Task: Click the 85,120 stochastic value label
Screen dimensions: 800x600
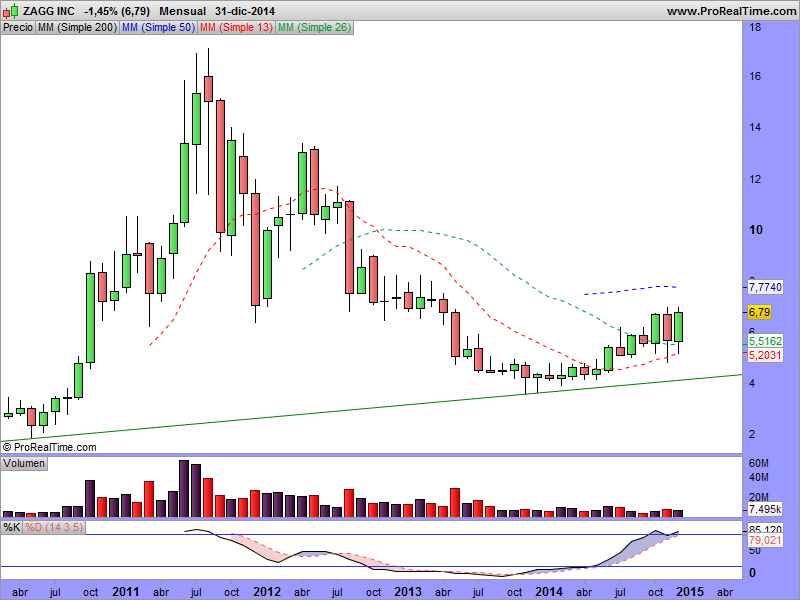Action: [x=765, y=529]
